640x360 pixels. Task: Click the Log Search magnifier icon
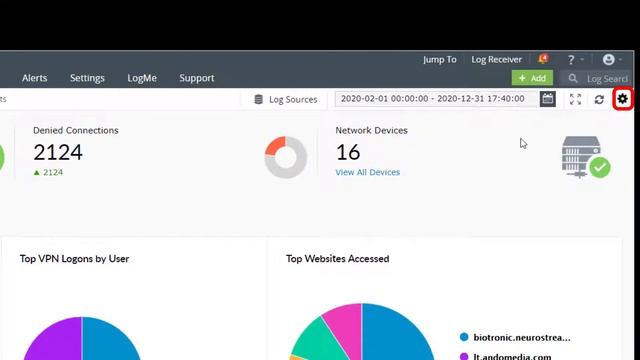[x=573, y=78]
